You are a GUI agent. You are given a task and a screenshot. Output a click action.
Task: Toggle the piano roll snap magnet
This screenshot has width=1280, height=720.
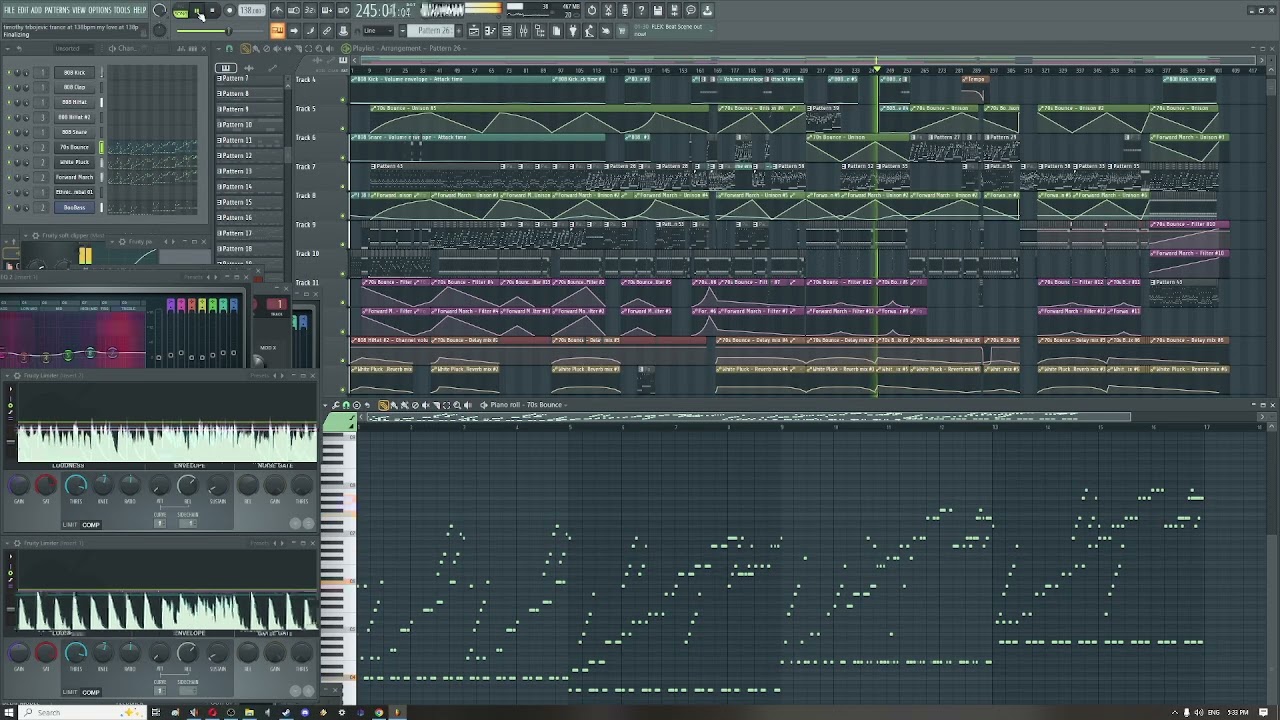(x=346, y=405)
